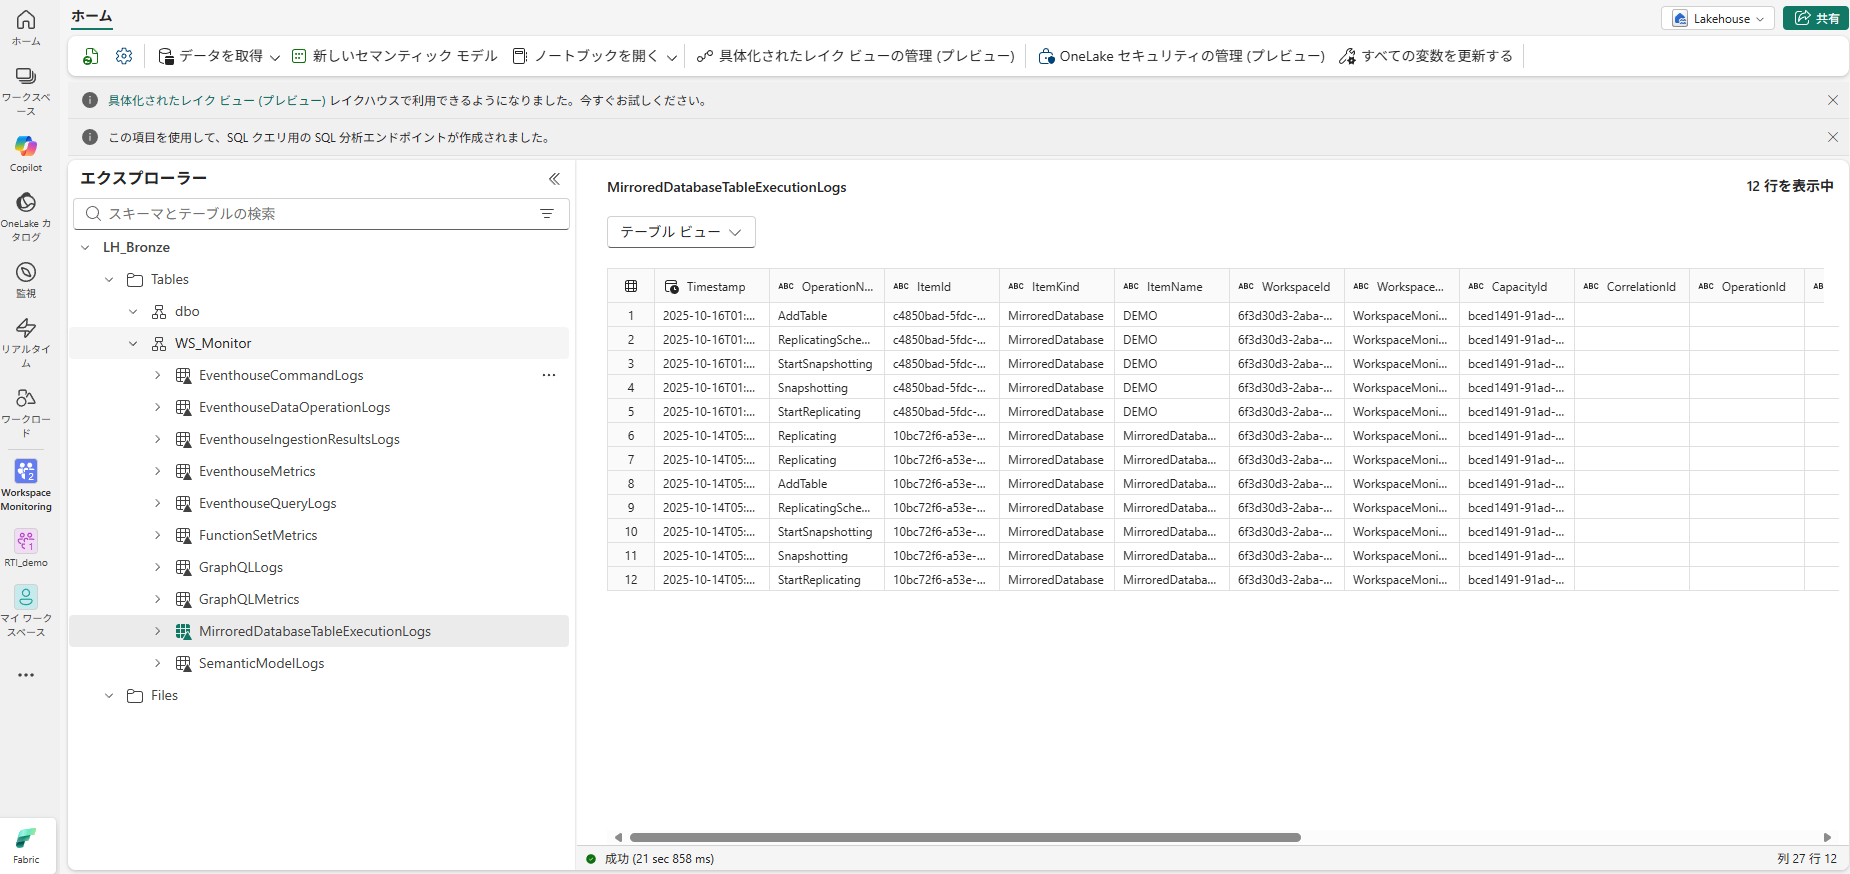Expand the GraphQLLogs table node
The image size is (1850, 874).
[x=158, y=567]
